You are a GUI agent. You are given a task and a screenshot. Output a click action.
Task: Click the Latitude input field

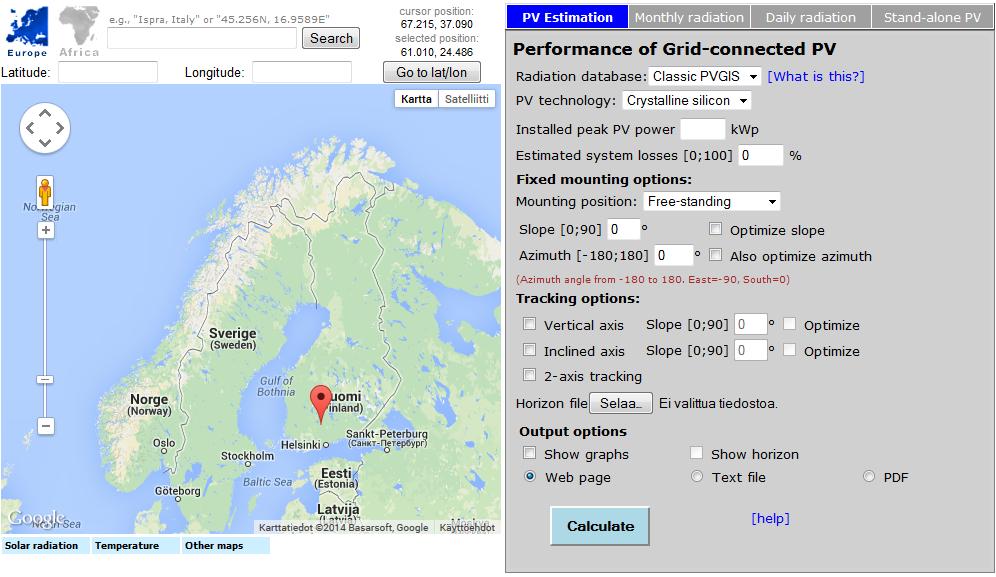coord(108,72)
